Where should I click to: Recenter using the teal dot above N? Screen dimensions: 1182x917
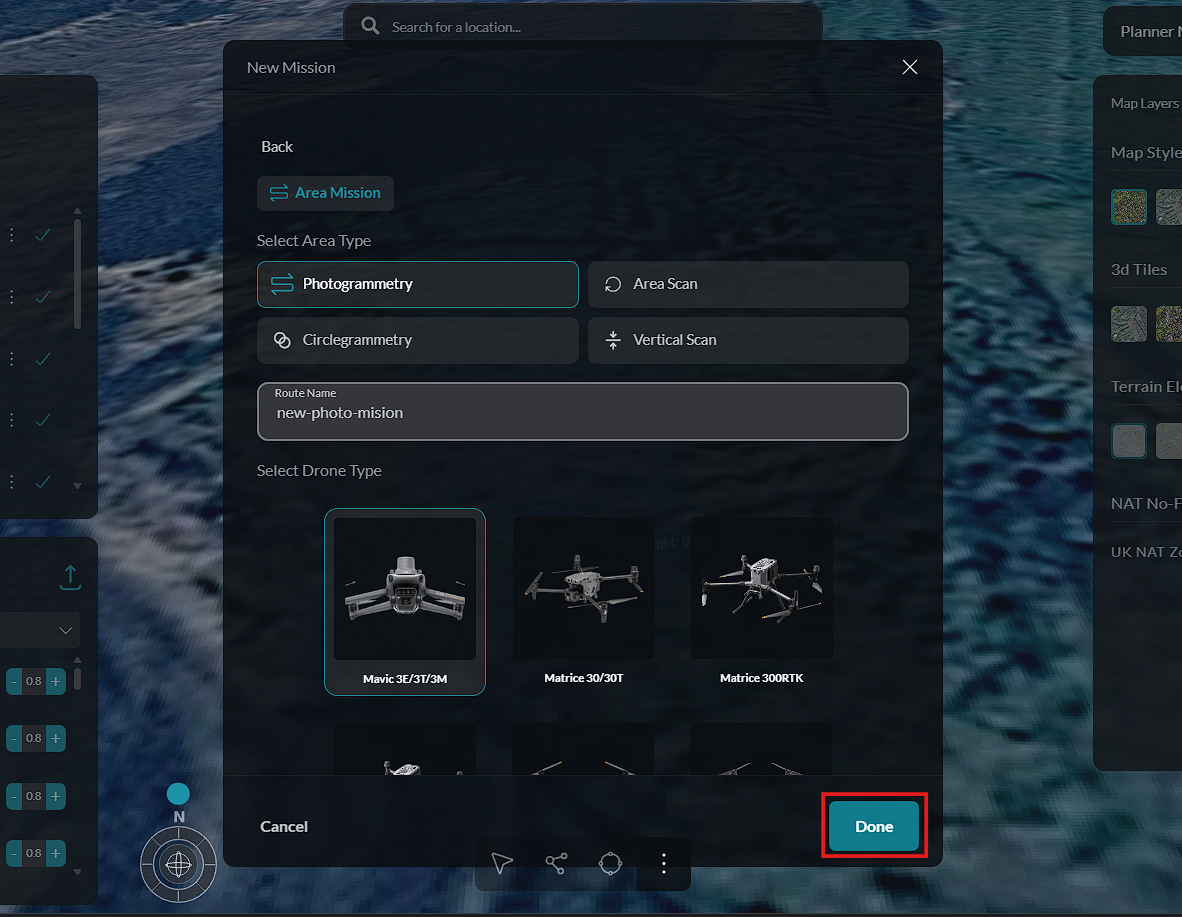click(178, 793)
